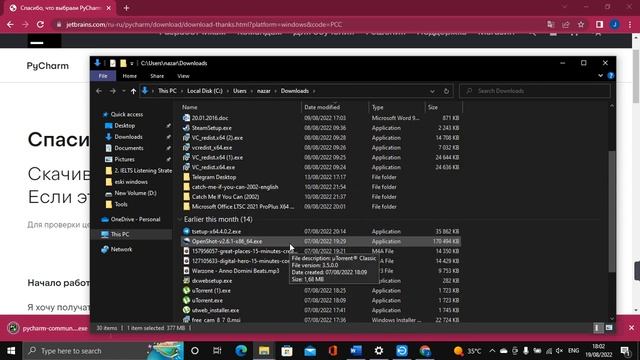Bookmark this page with the star icon
This screenshot has width=640, height=360.
[581, 24]
